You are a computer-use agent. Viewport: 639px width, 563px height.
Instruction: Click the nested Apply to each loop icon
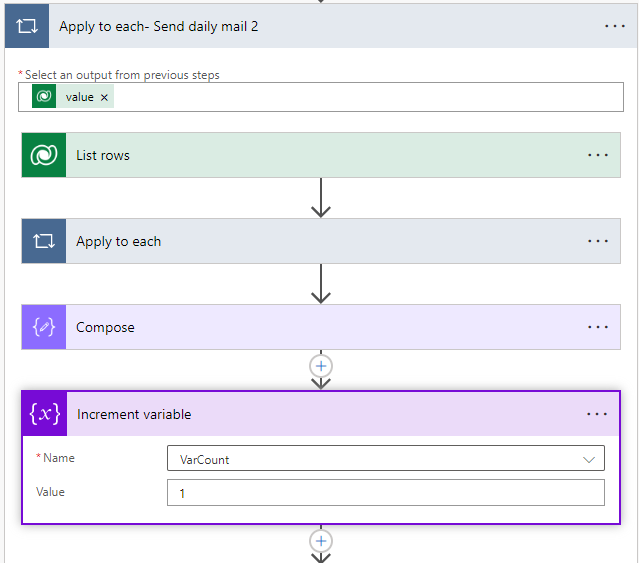click(x=44, y=241)
